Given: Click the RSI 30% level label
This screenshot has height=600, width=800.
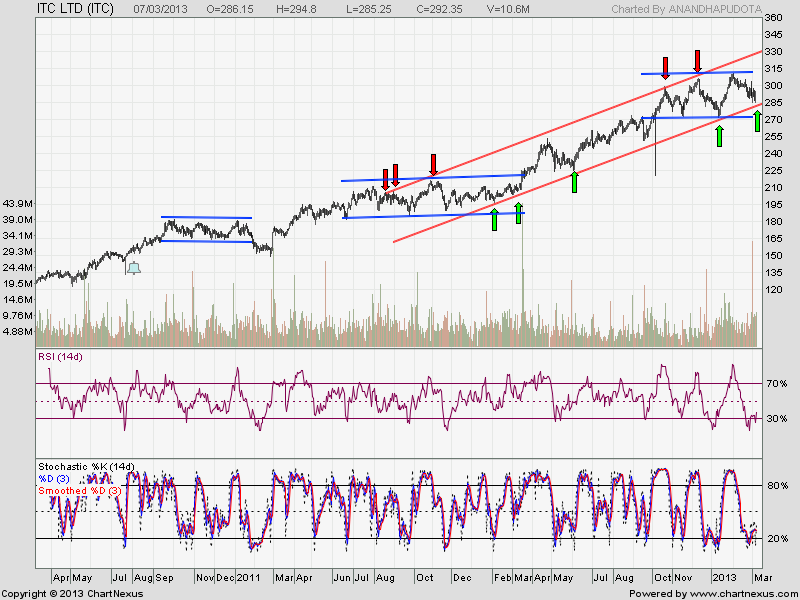Looking at the screenshot, I should (777, 418).
